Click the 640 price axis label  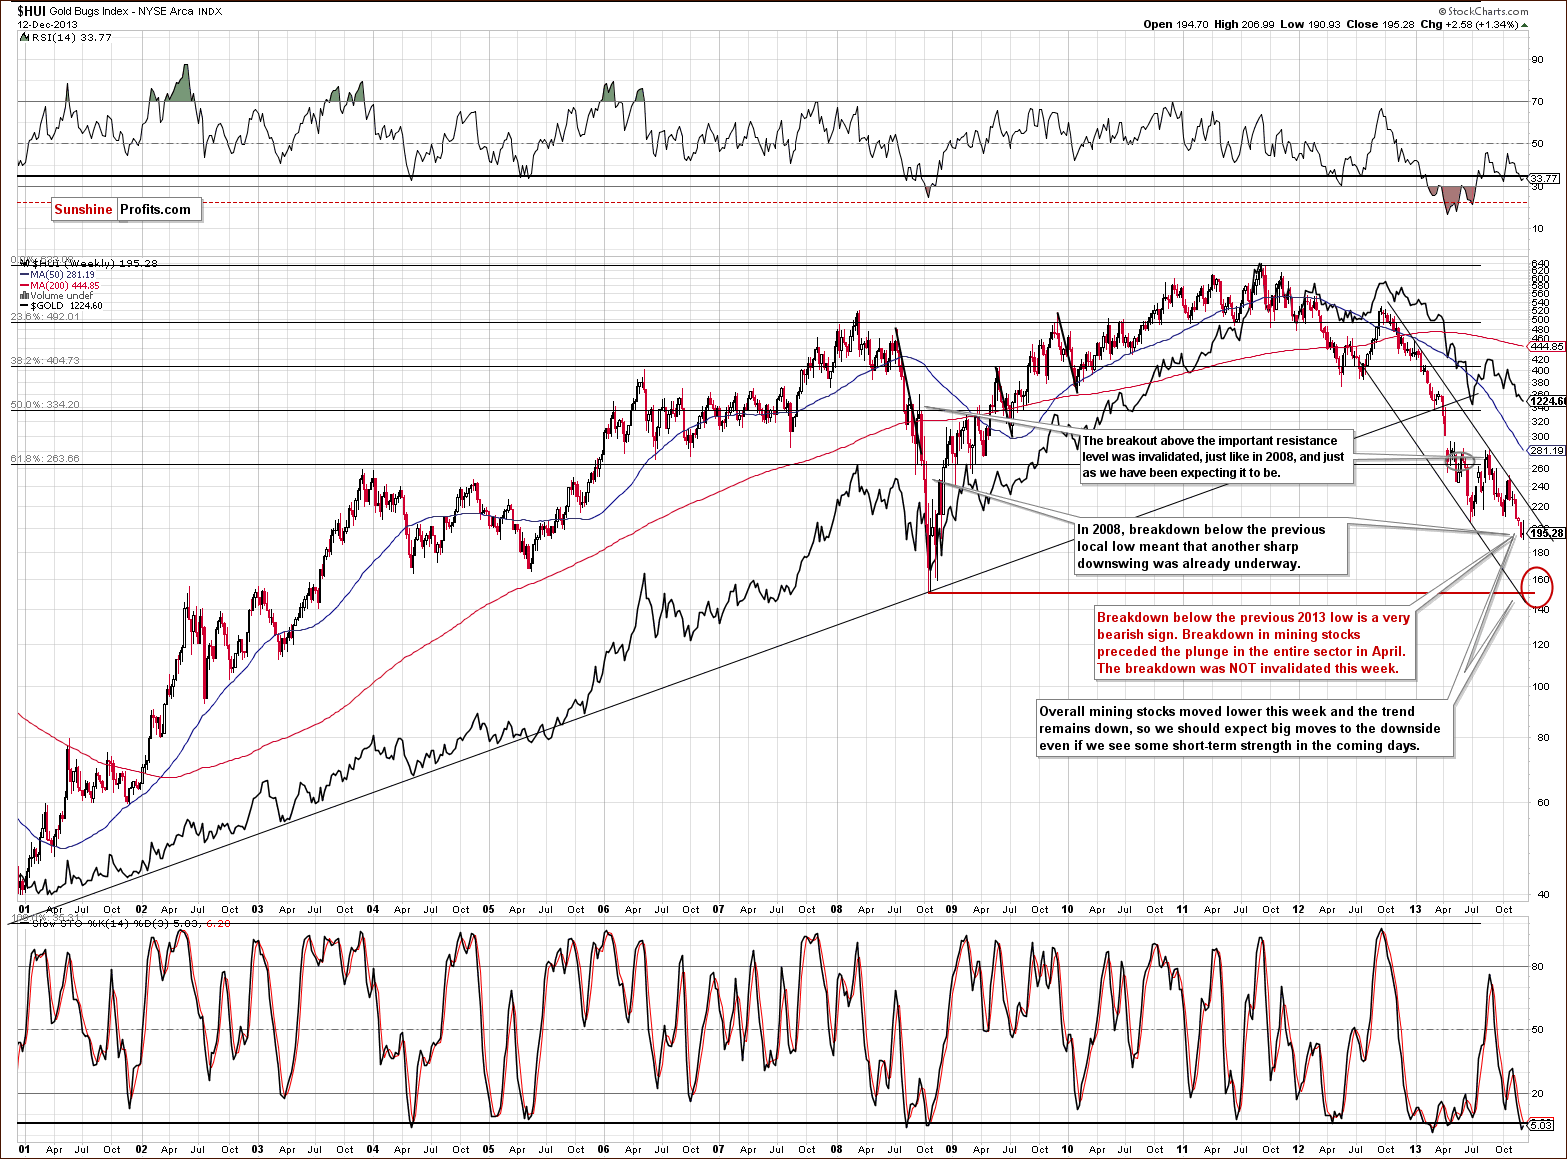[1540, 265]
